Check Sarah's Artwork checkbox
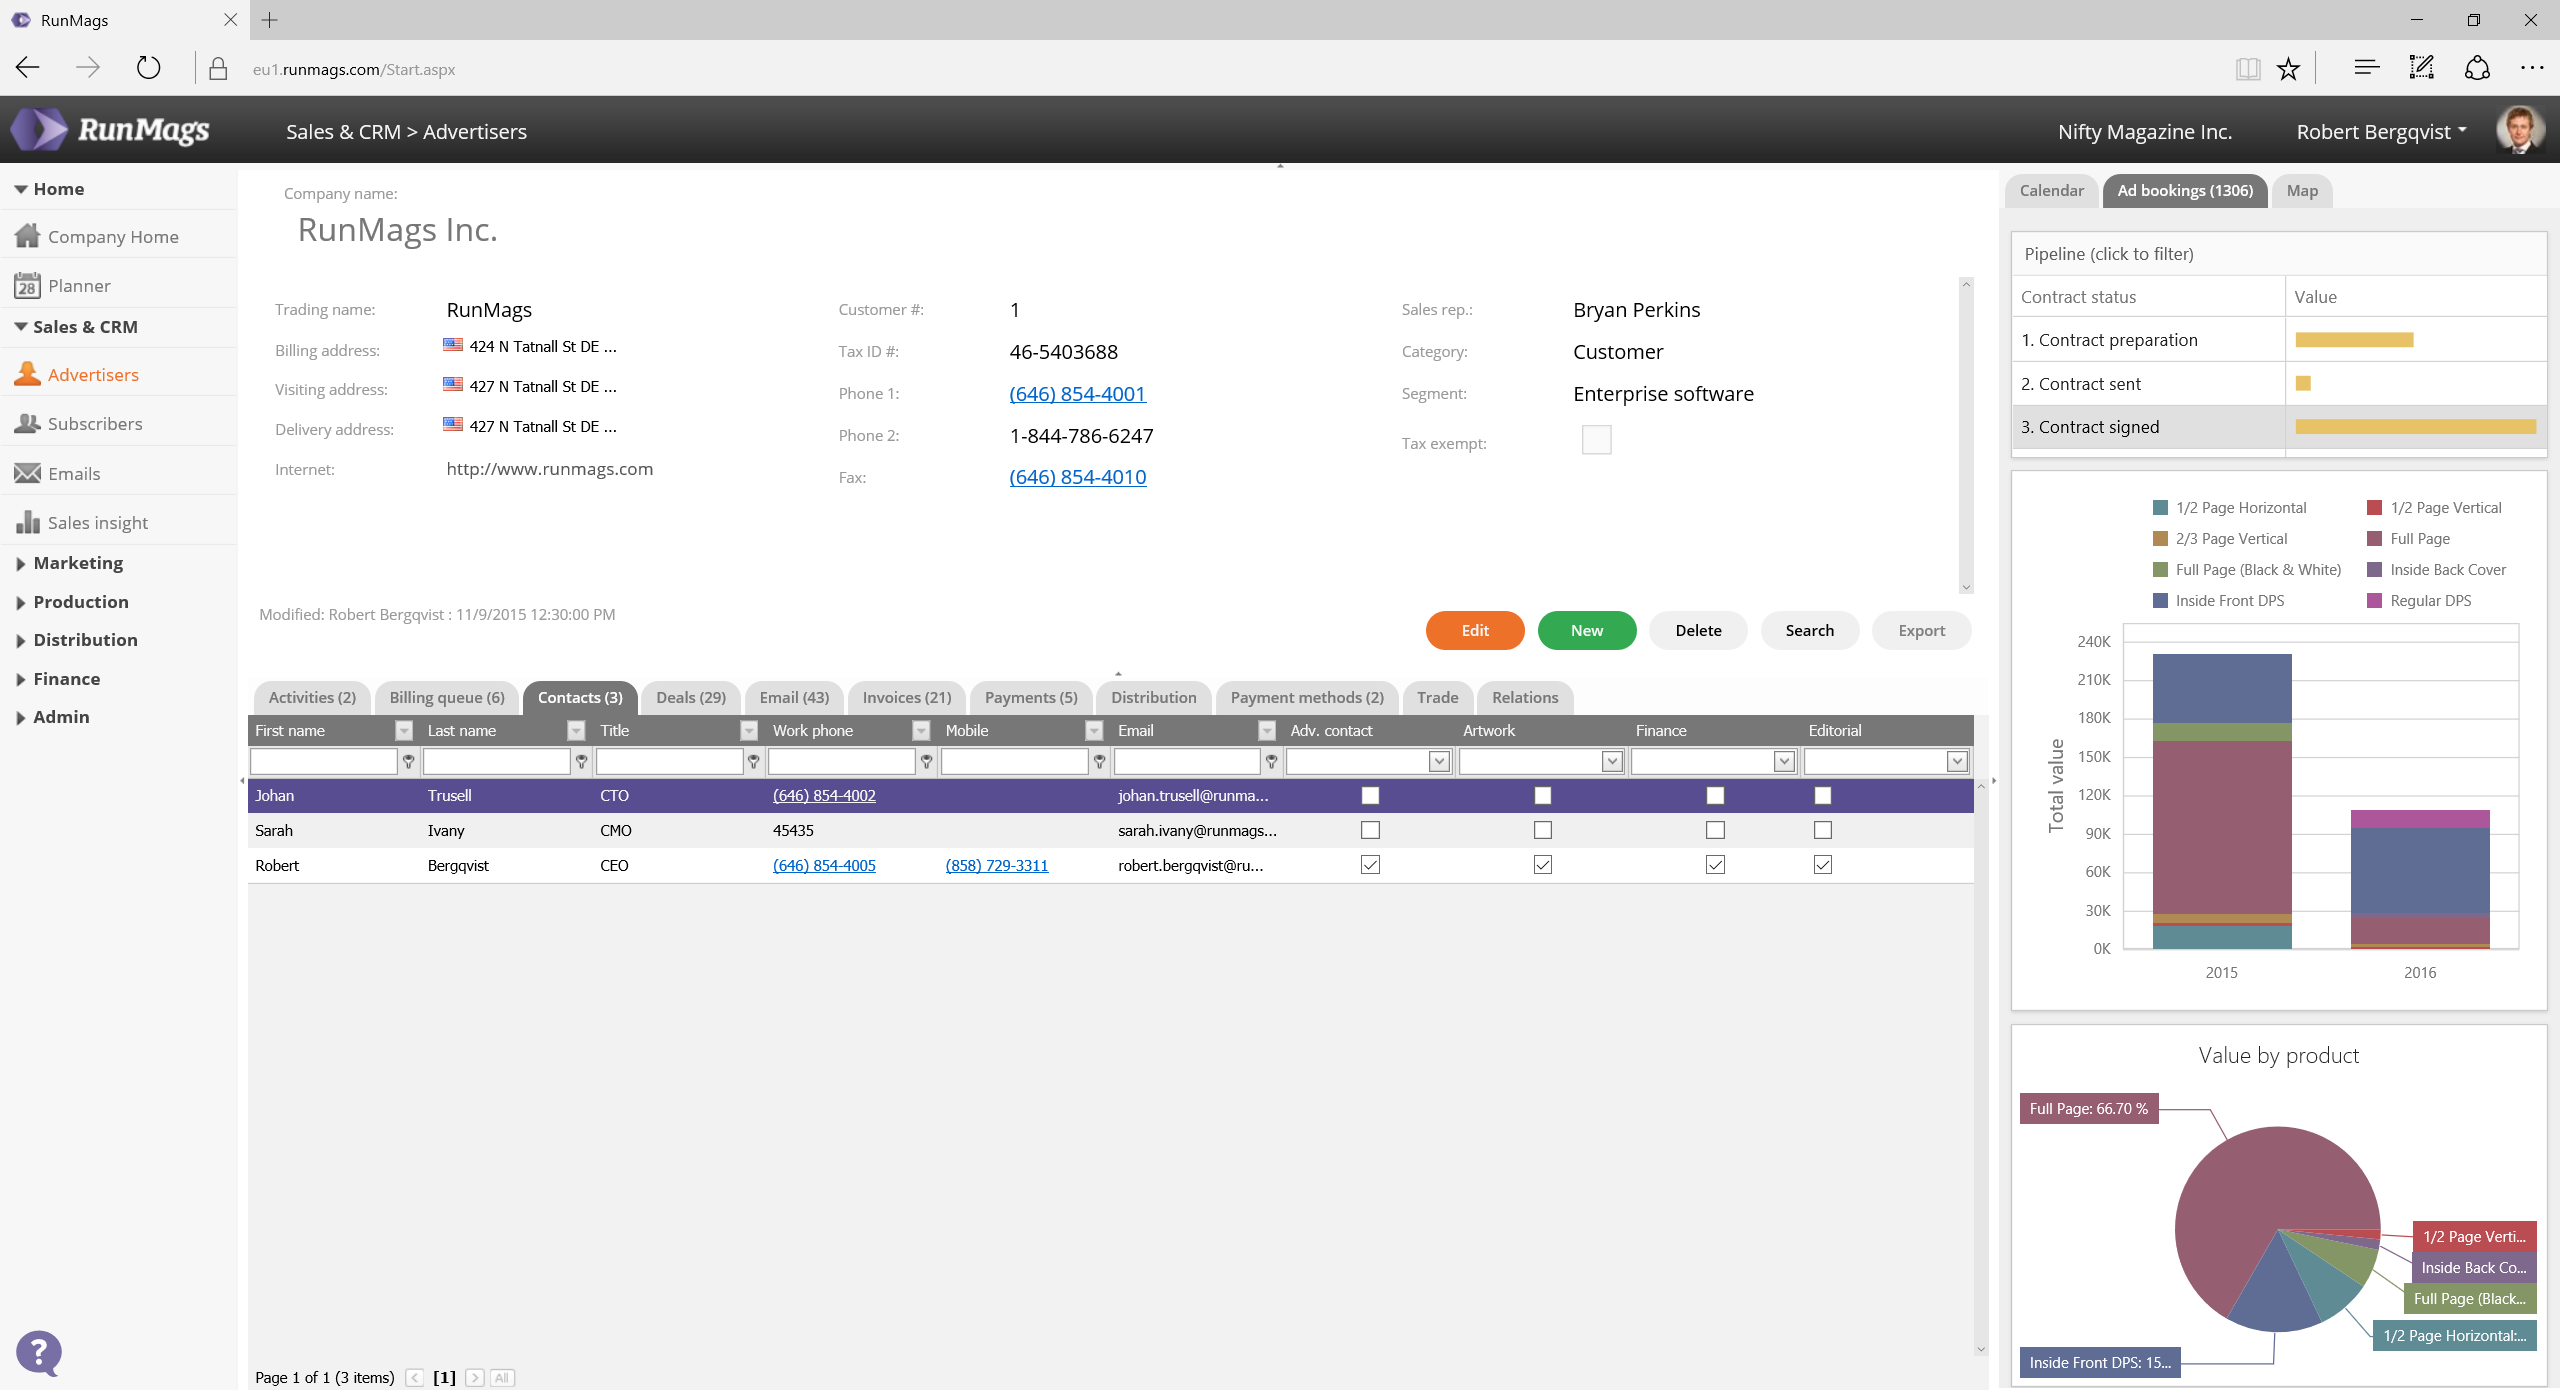The image size is (2560, 1390). point(1543,830)
